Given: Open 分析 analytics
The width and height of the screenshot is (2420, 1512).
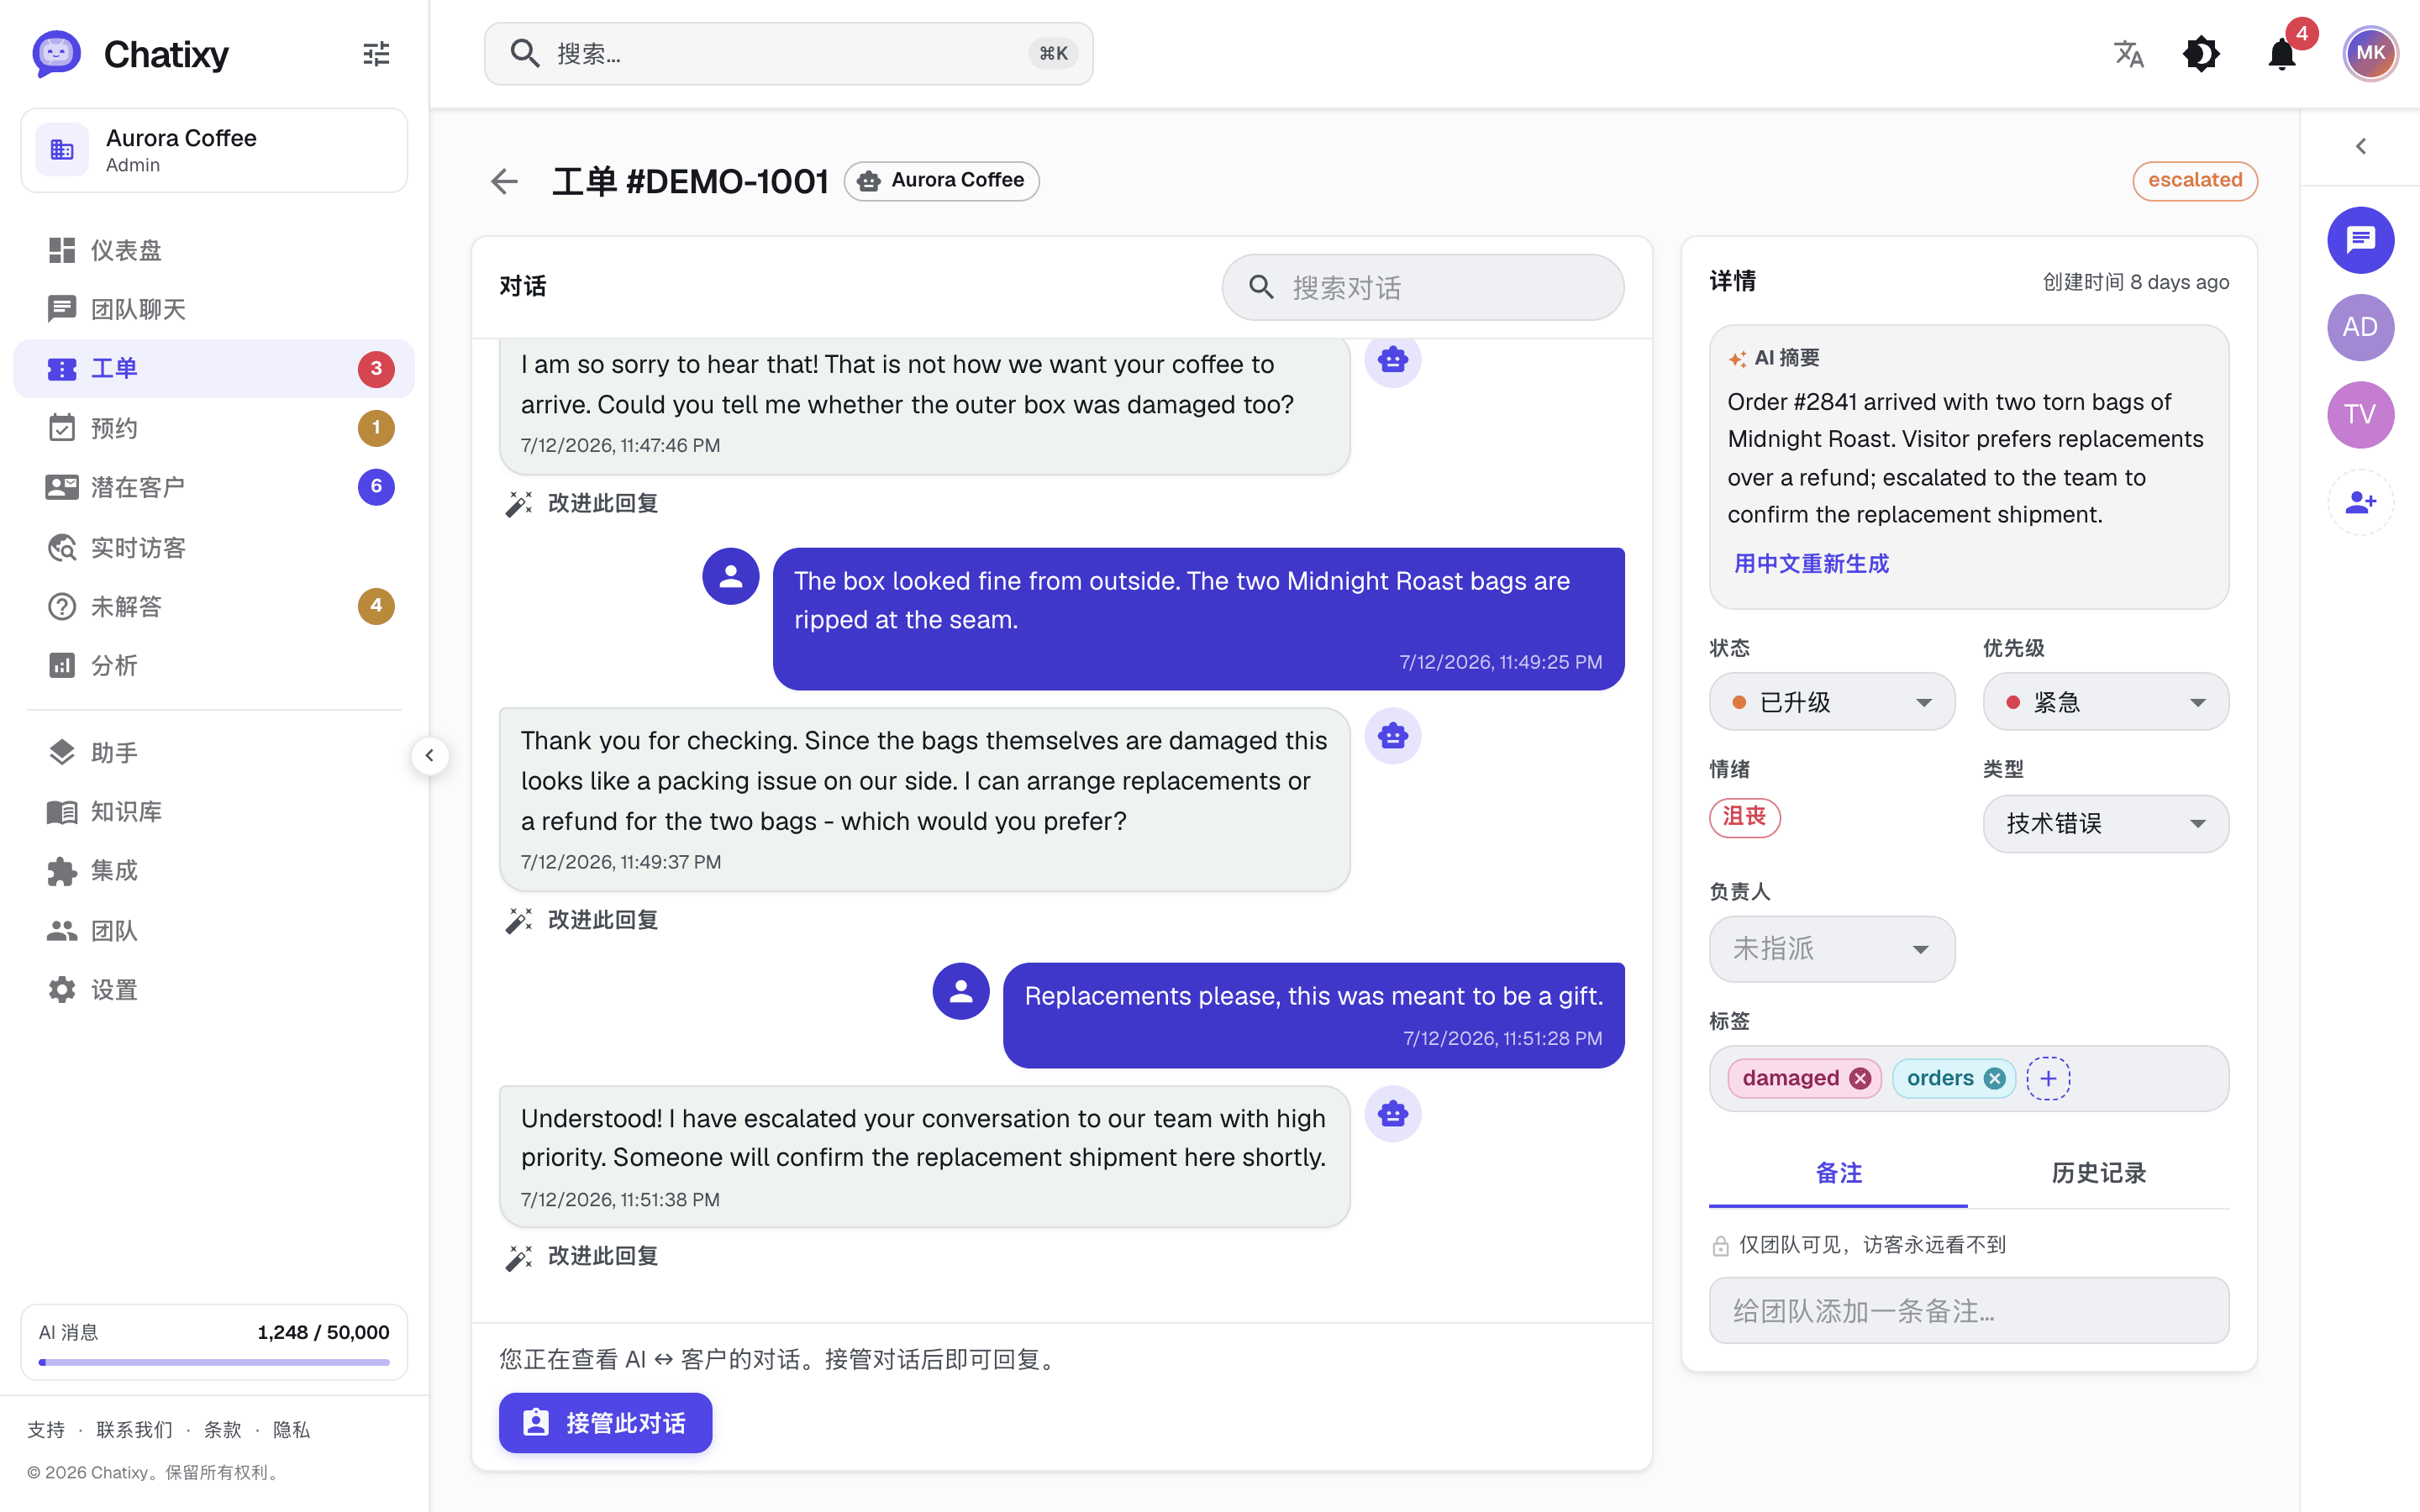Looking at the screenshot, I should pos(214,665).
